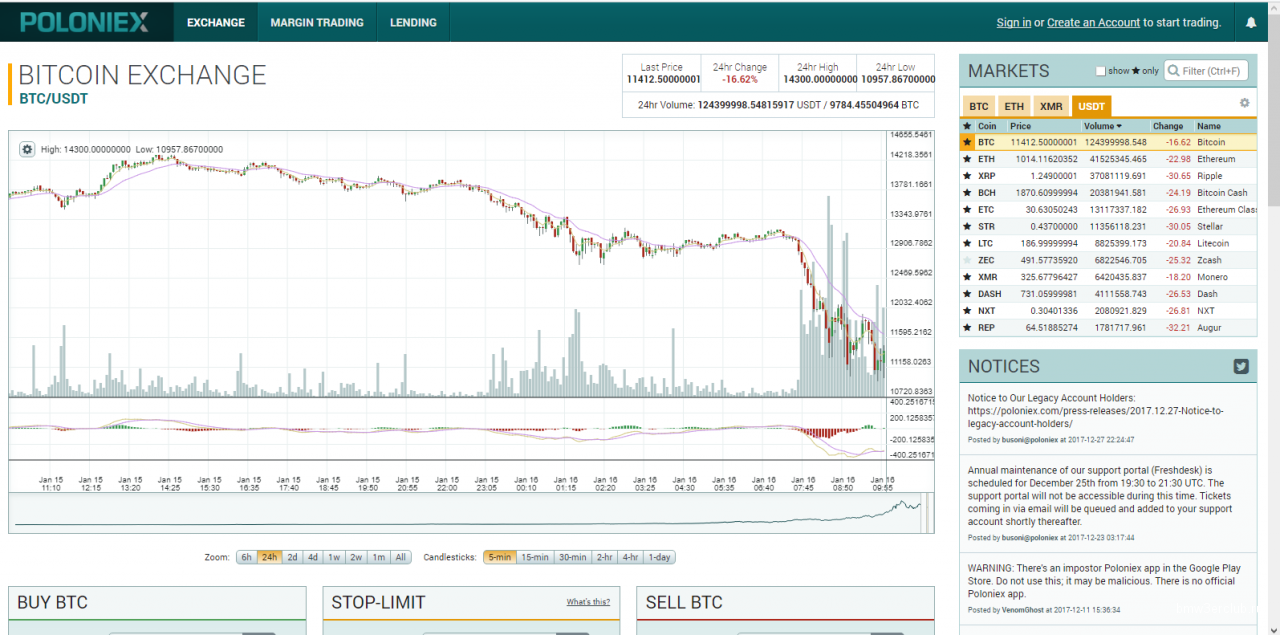Select the Litecoin market row name
The image size is (1280, 635).
pos(1213,244)
